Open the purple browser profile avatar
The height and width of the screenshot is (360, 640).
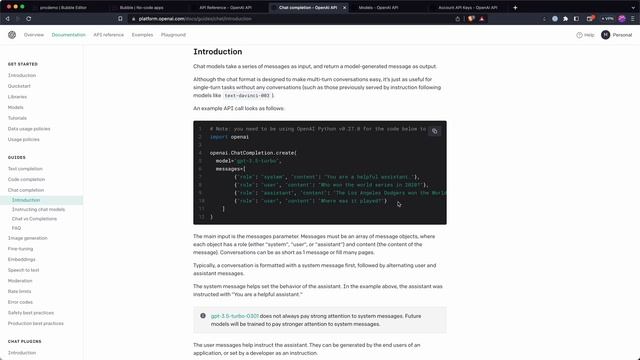622,19
